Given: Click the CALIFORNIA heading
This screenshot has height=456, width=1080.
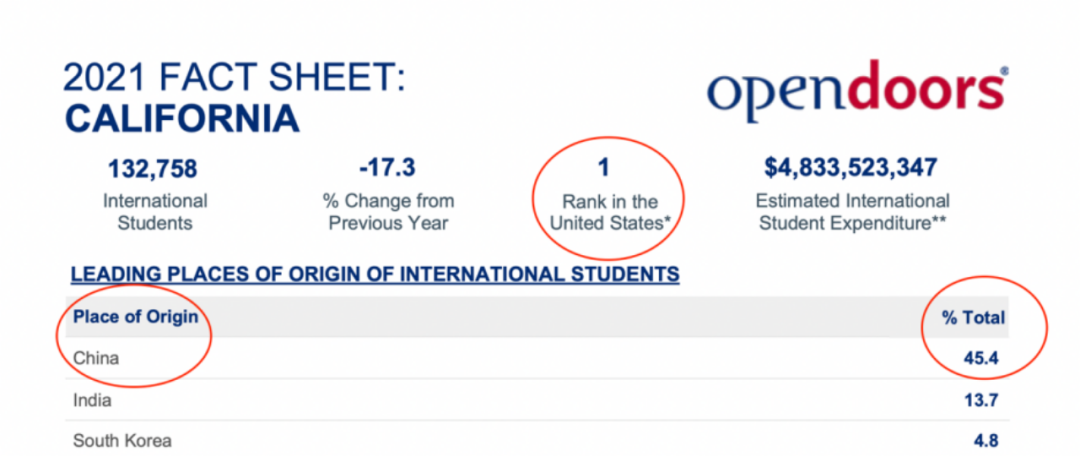Looking at the screenshot, I should pyautogui.click(x=183, y=119).
